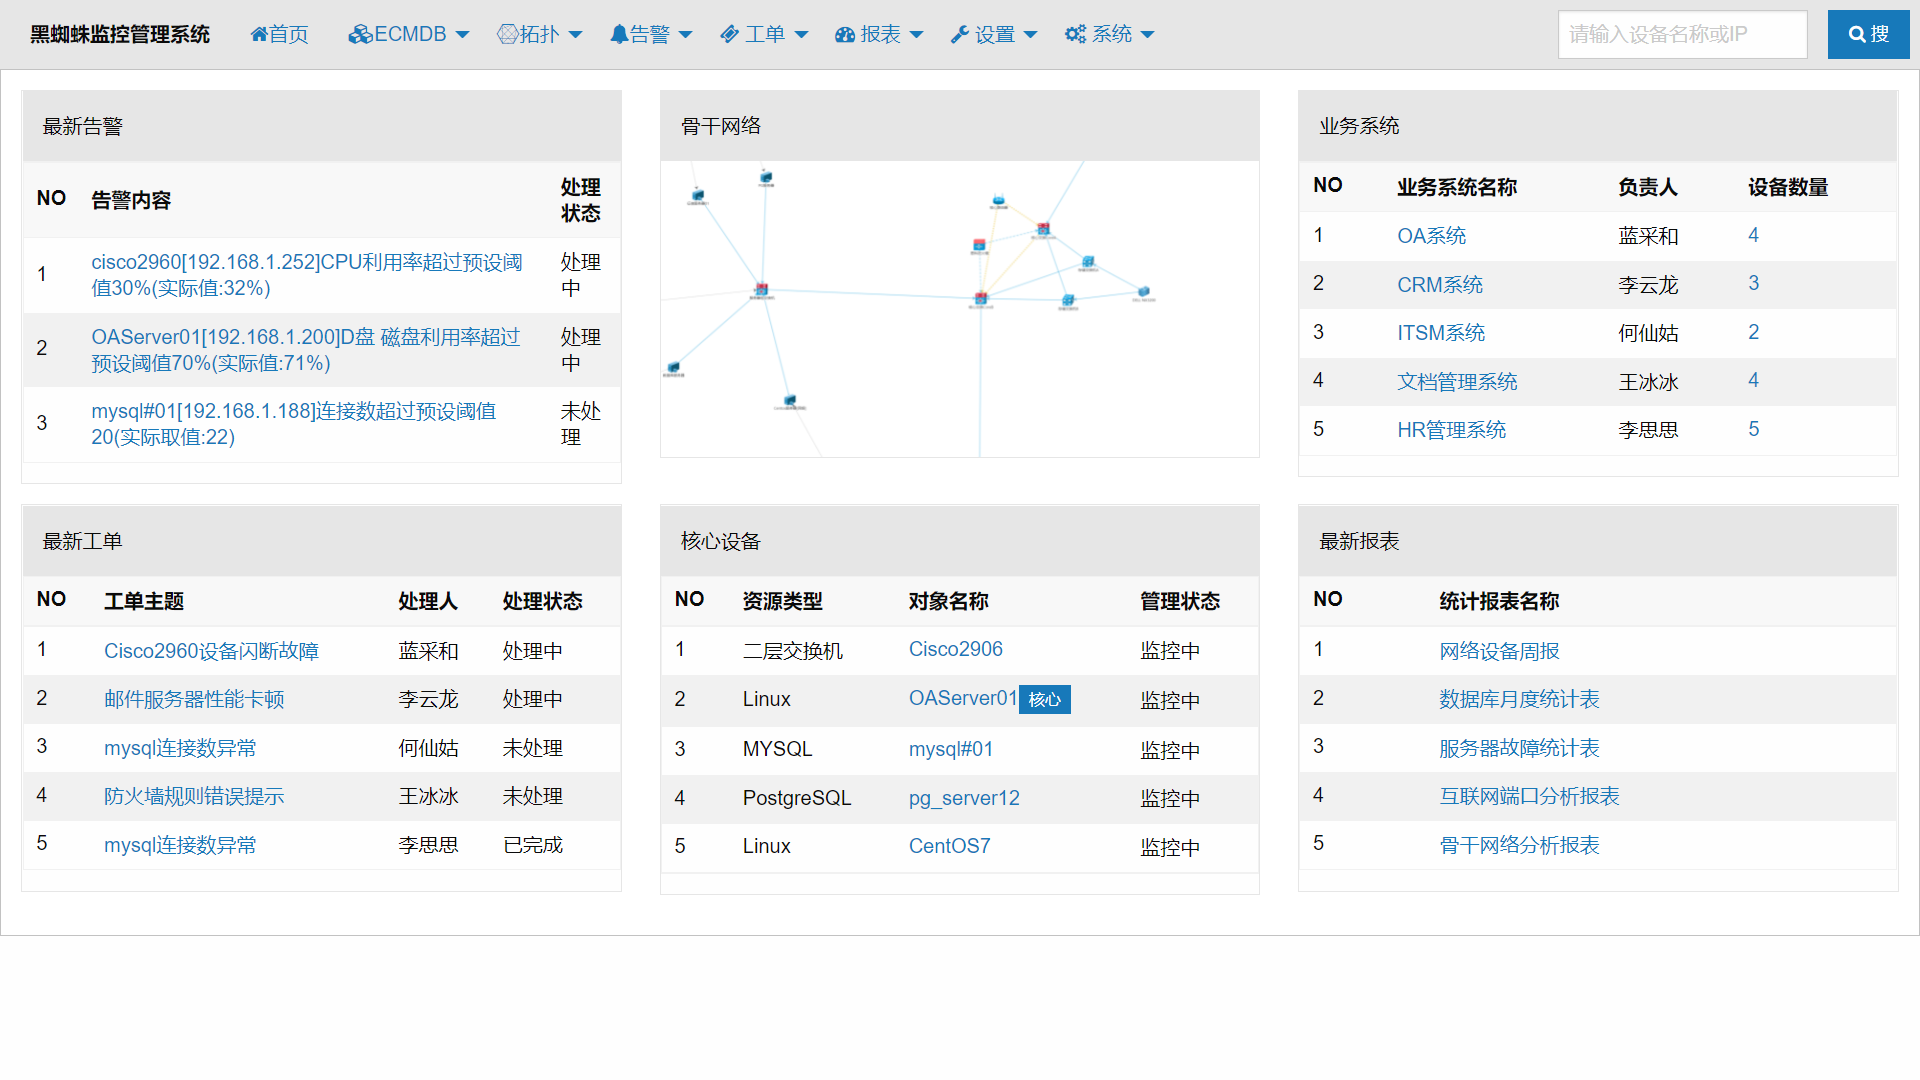Viewport: 1920px width, 1080px height.
Task: Click the settings wrench icon
Action: click(960, 34)
